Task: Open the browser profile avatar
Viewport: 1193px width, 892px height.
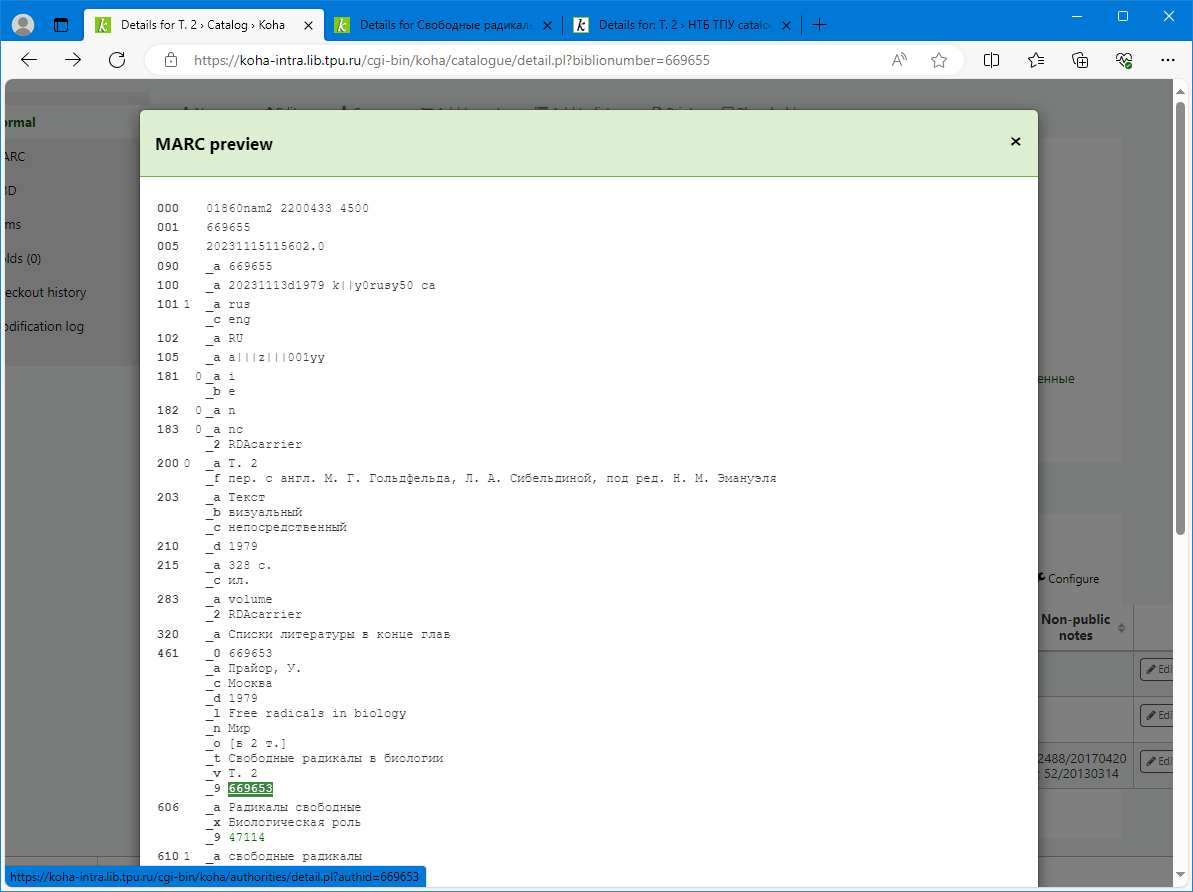Action: [22, 25]
